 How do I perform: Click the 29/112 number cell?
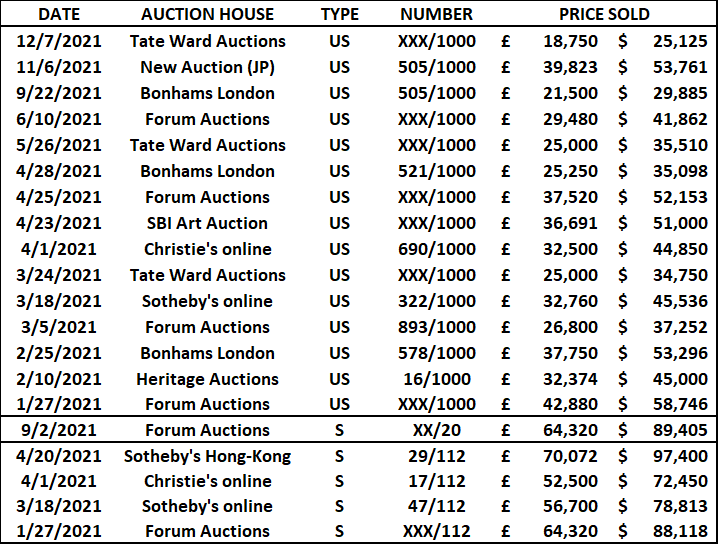click(x=437, y=456)
